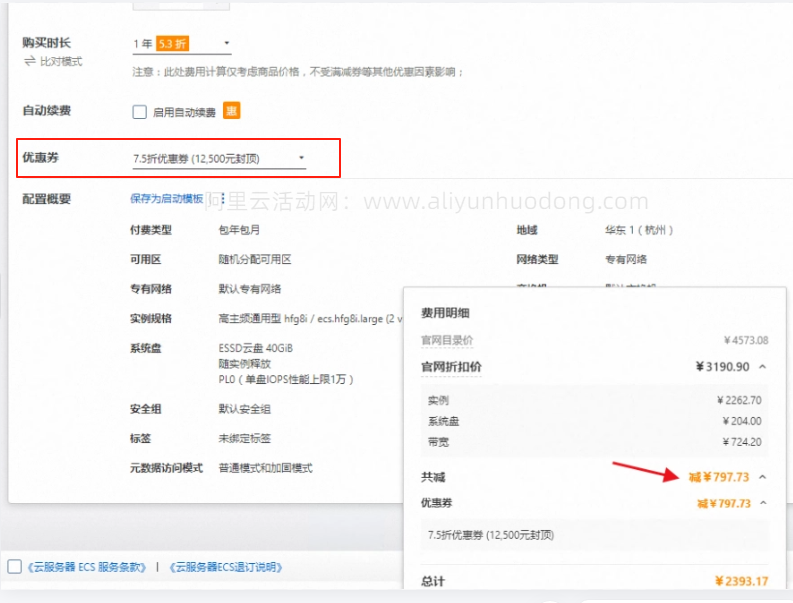Image resolution: width=793 pixels, height=603 pixels.
Task: Click the total price ¥2393.17
Action: [x=741, y=581]
